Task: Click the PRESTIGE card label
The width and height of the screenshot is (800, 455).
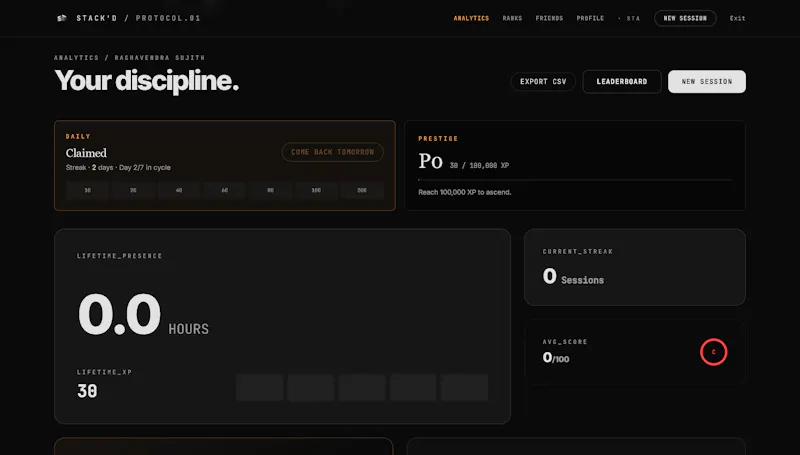Action: point(438,139)
